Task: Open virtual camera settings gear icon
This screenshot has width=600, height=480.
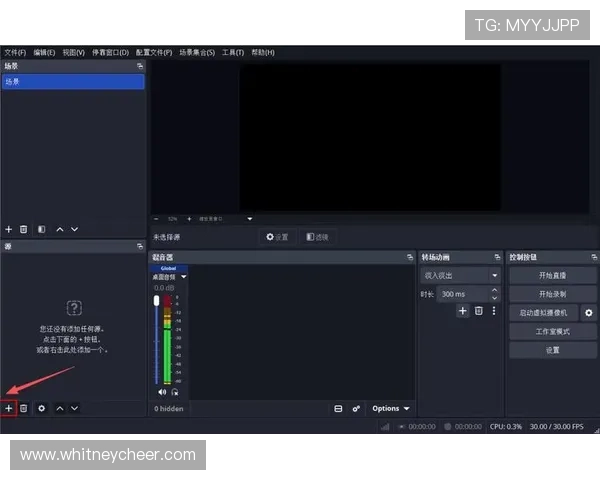Action: click(x=589, y=313)
